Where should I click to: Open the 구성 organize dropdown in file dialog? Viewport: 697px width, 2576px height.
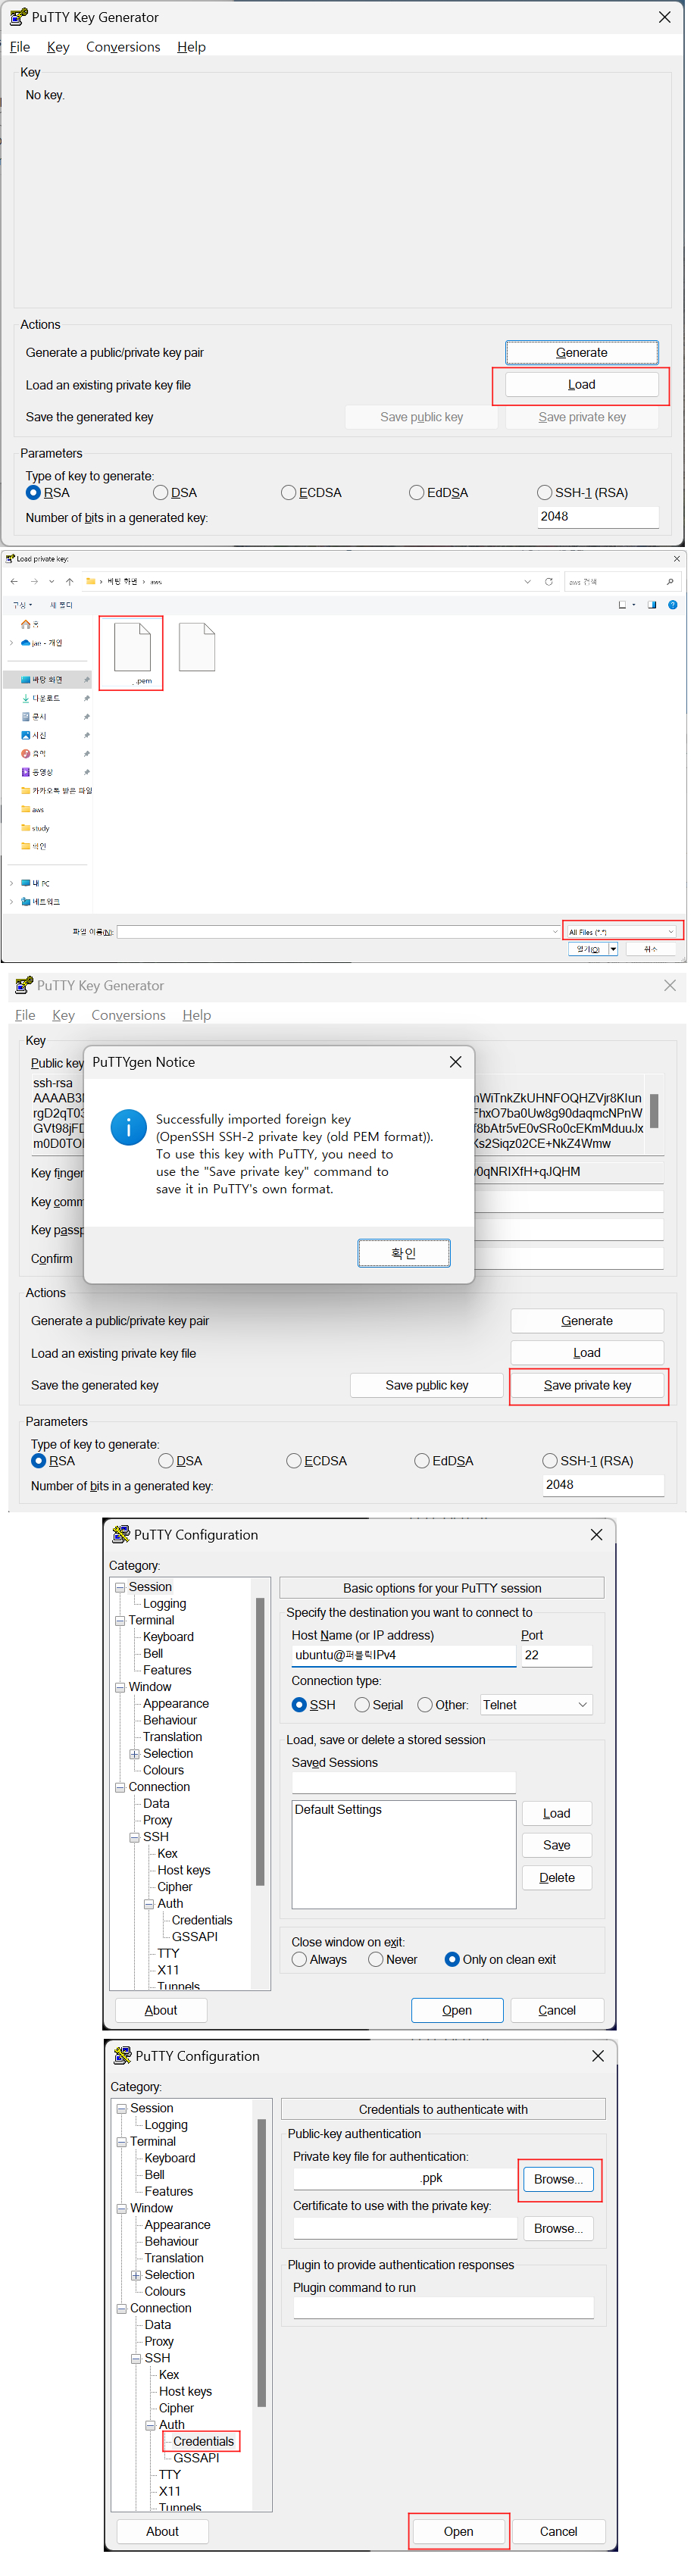coord(22,605)
